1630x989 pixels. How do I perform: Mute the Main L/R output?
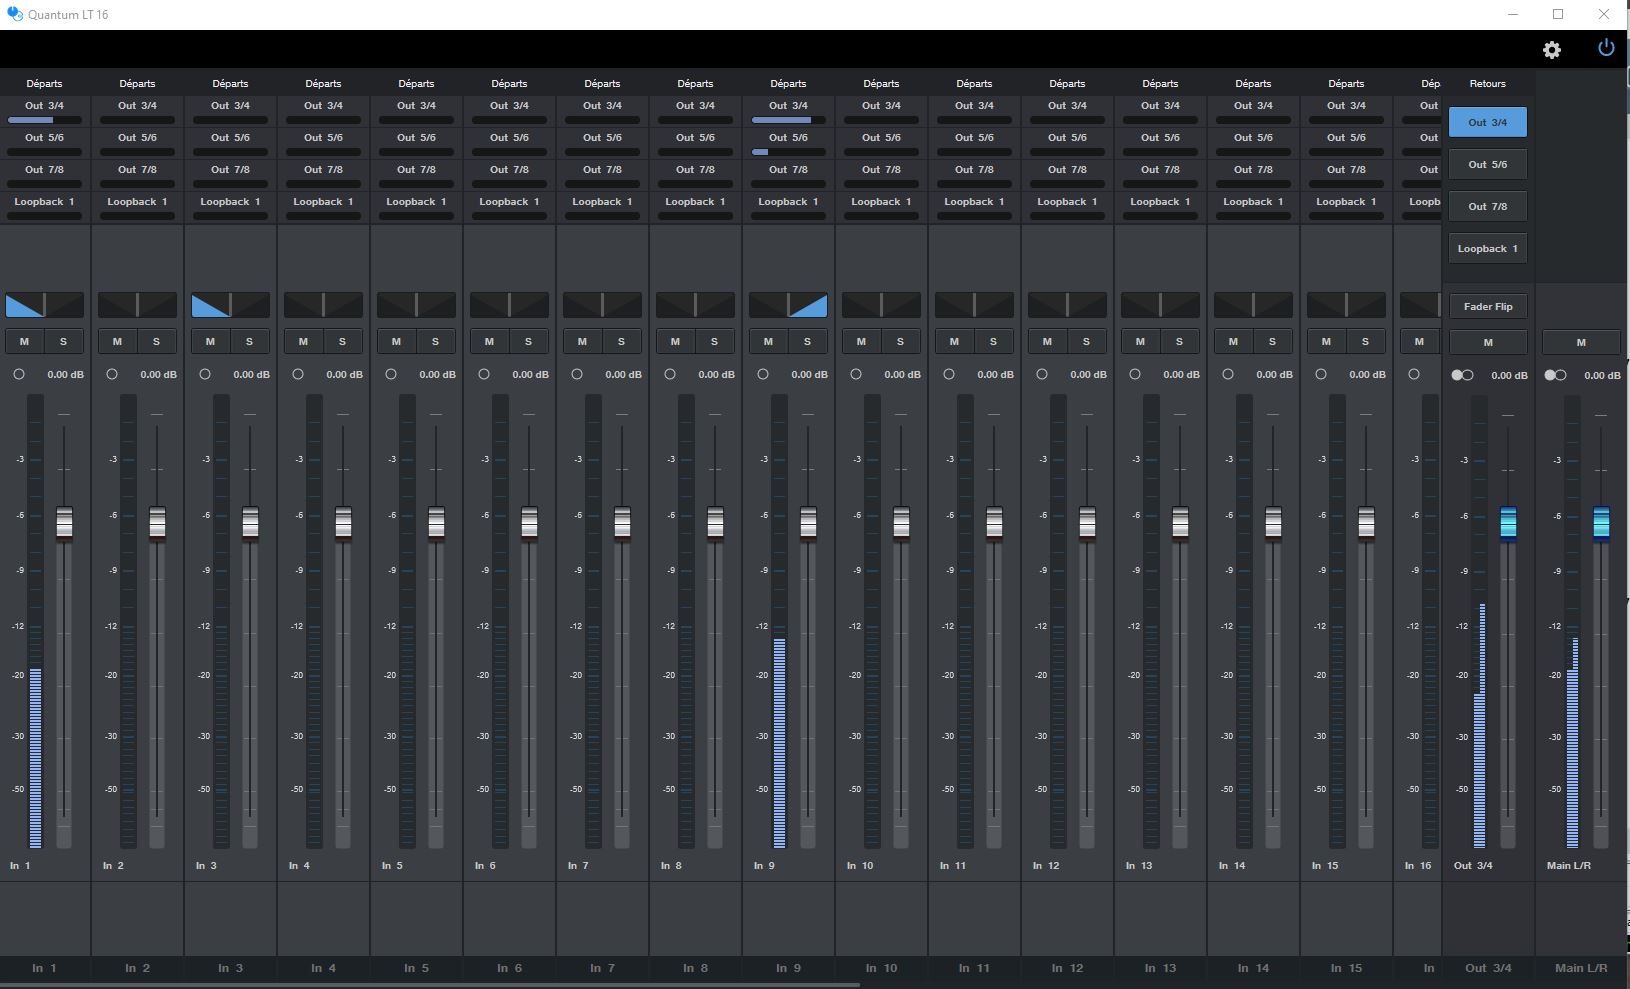(1581, 341)
